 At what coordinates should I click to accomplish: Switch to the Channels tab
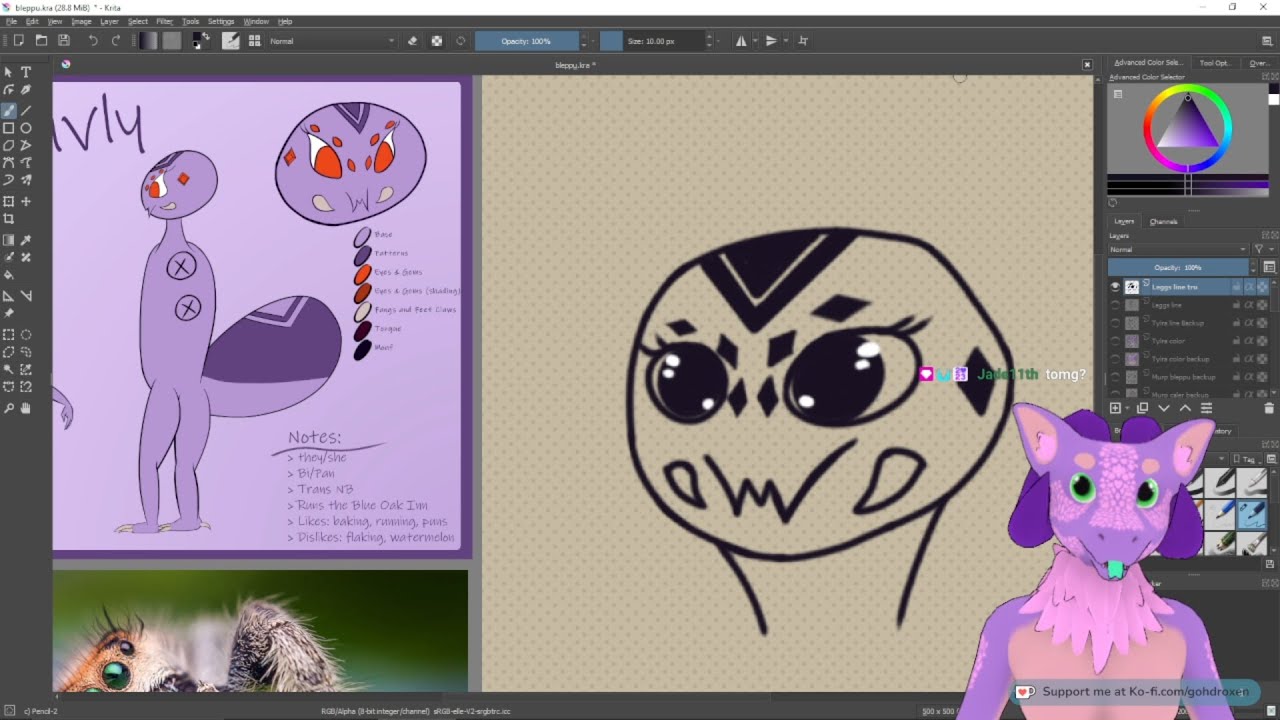[x=1163, y=221]
